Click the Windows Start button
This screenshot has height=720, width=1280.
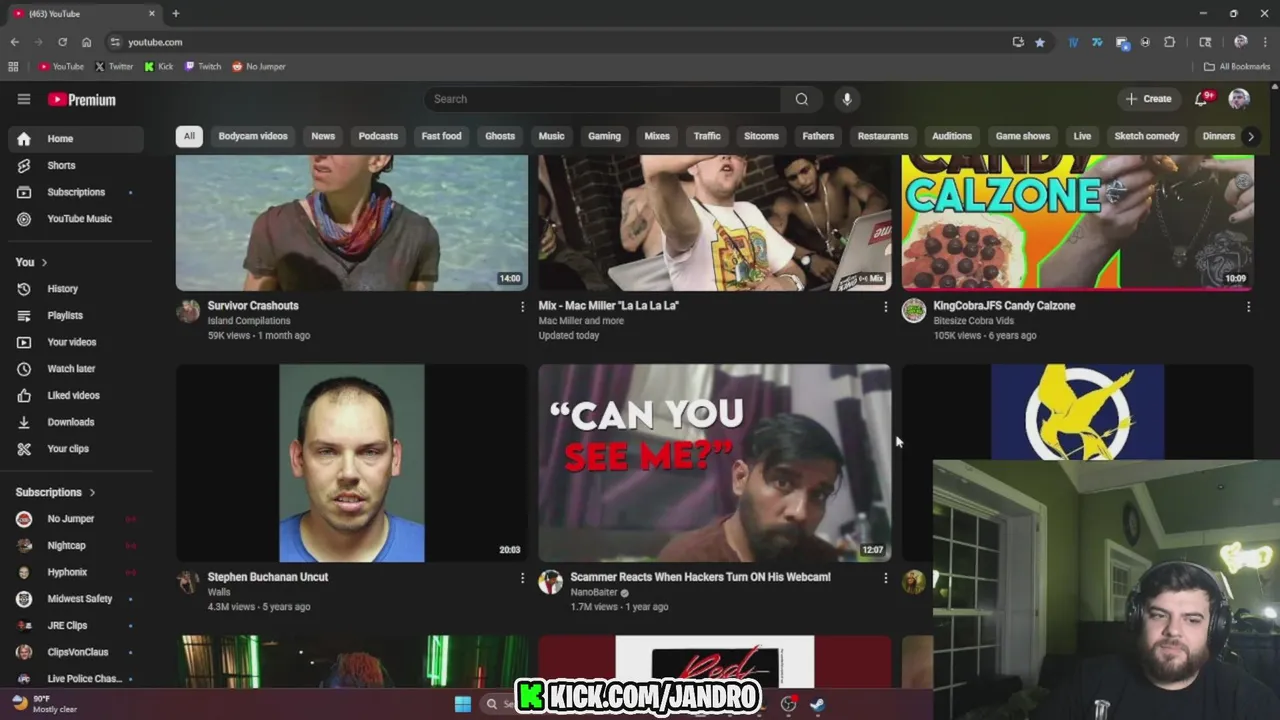(463, 704)
